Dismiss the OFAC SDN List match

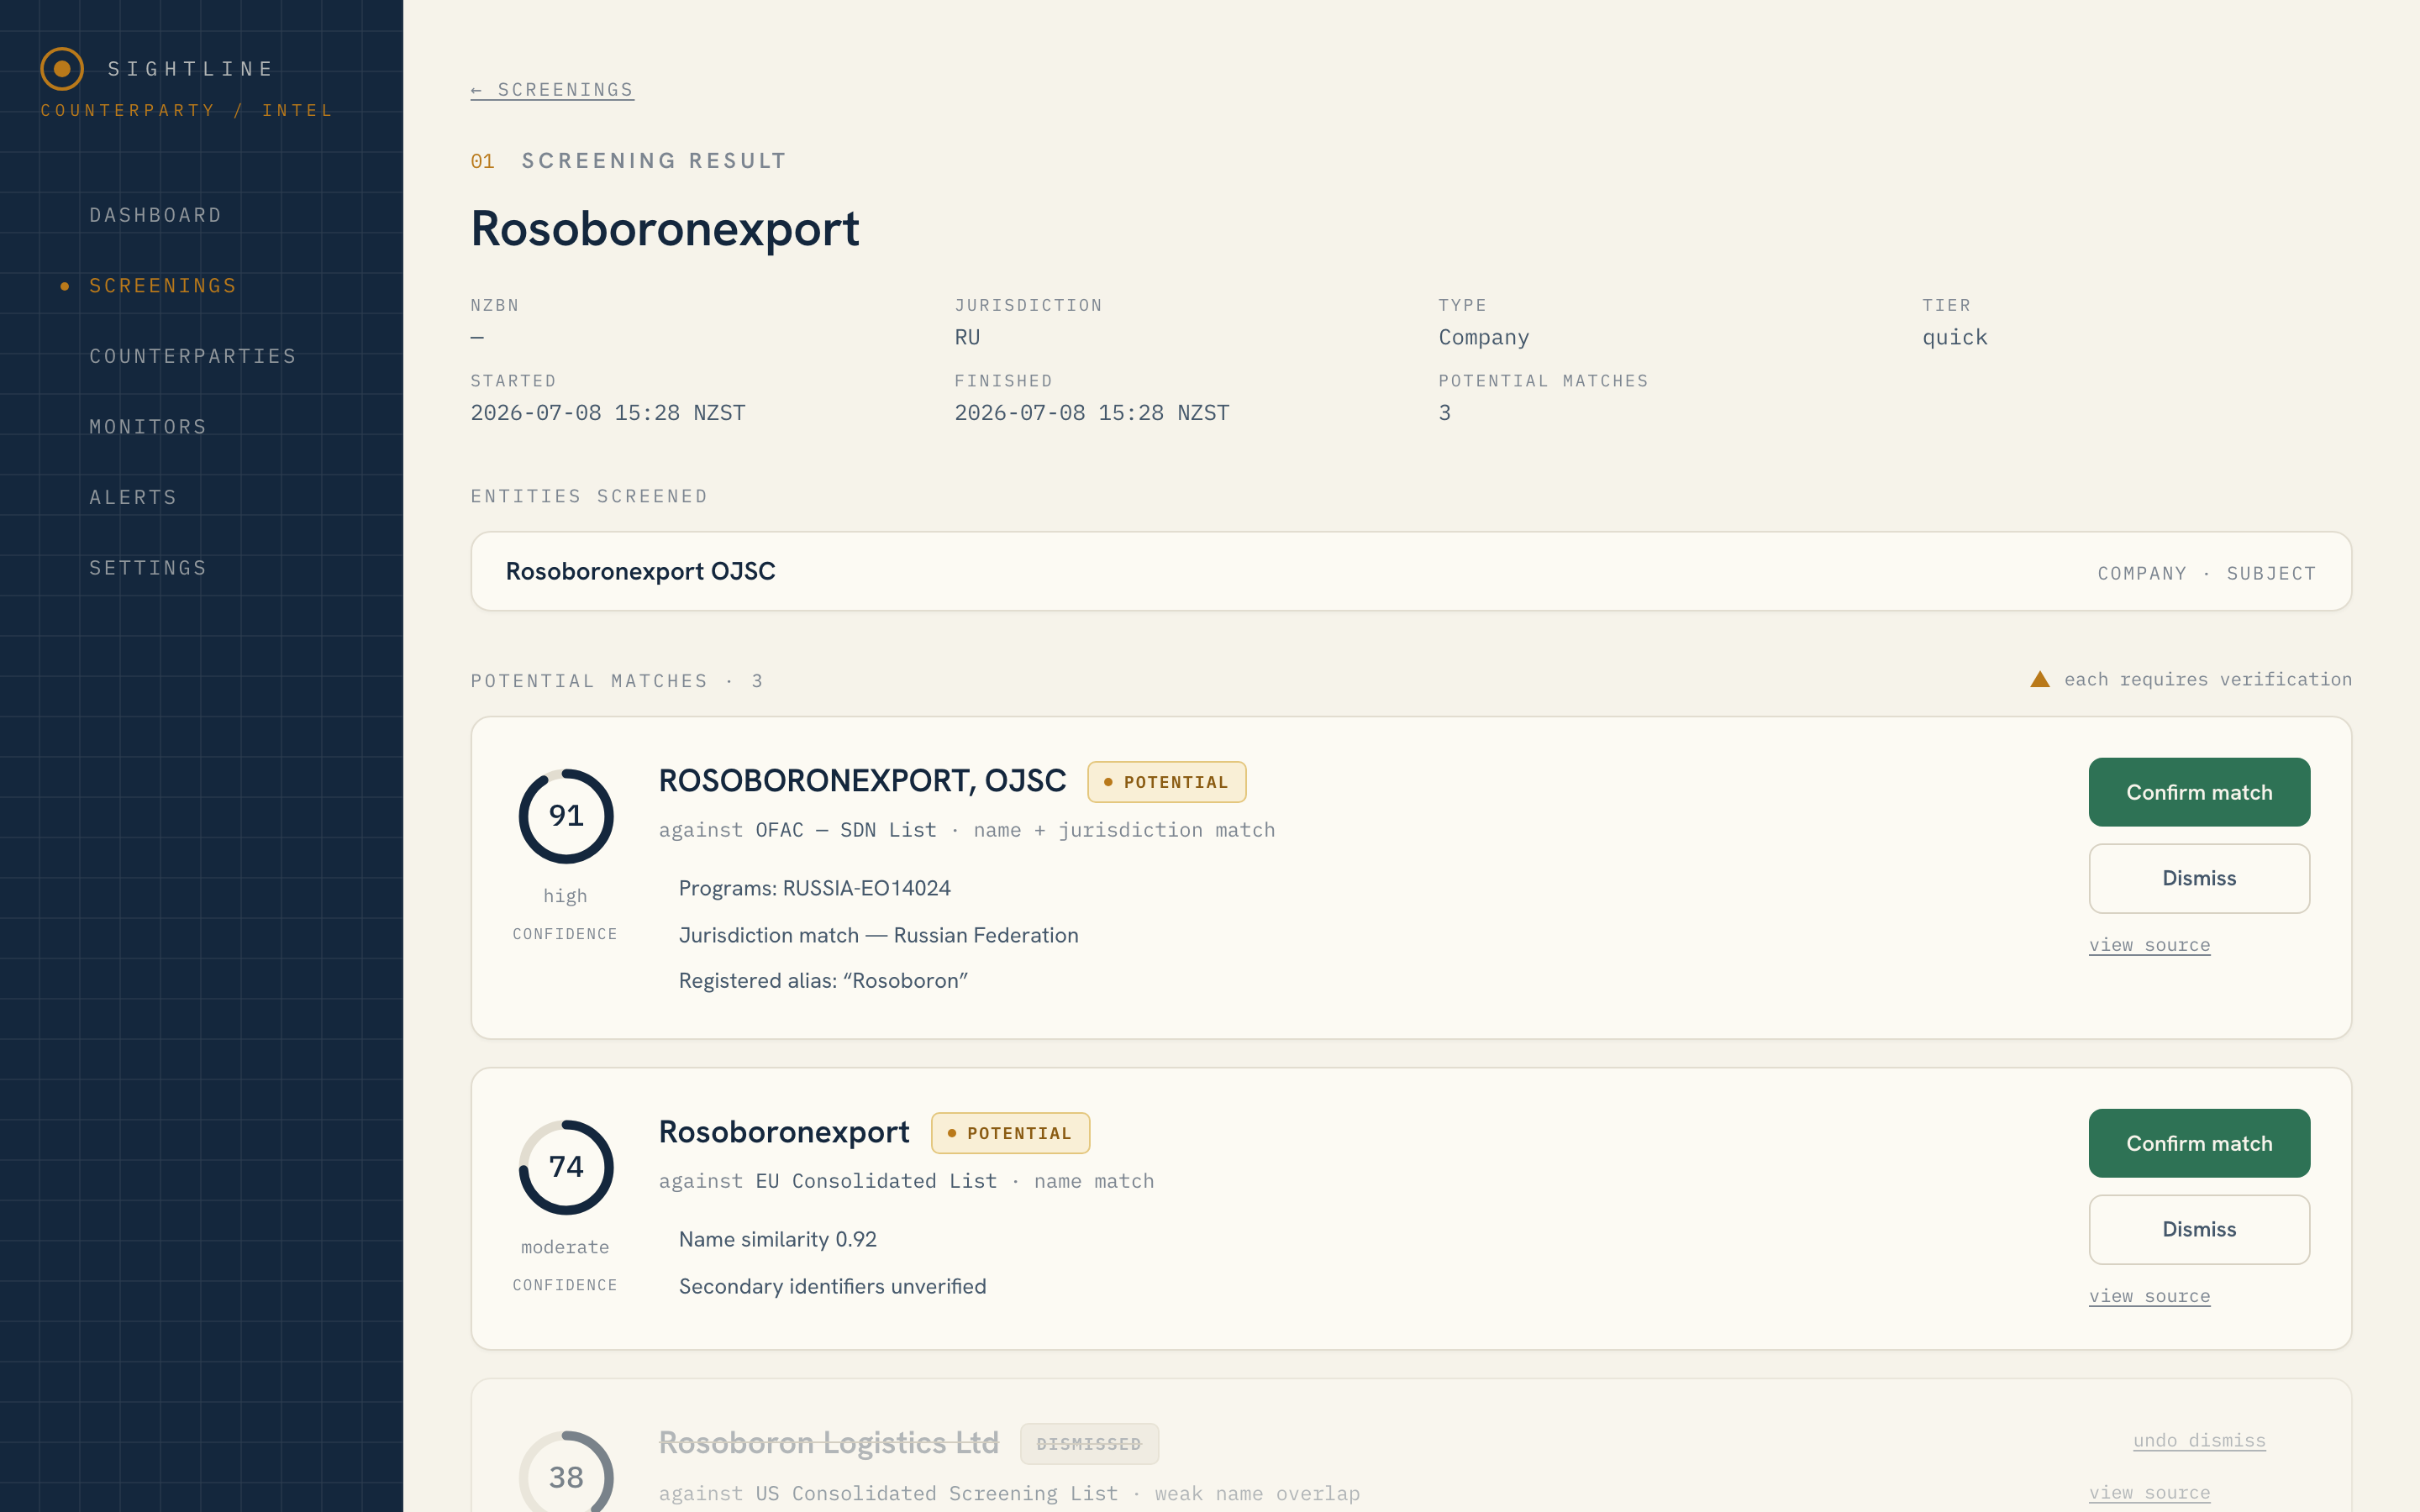coord(2199,878)
